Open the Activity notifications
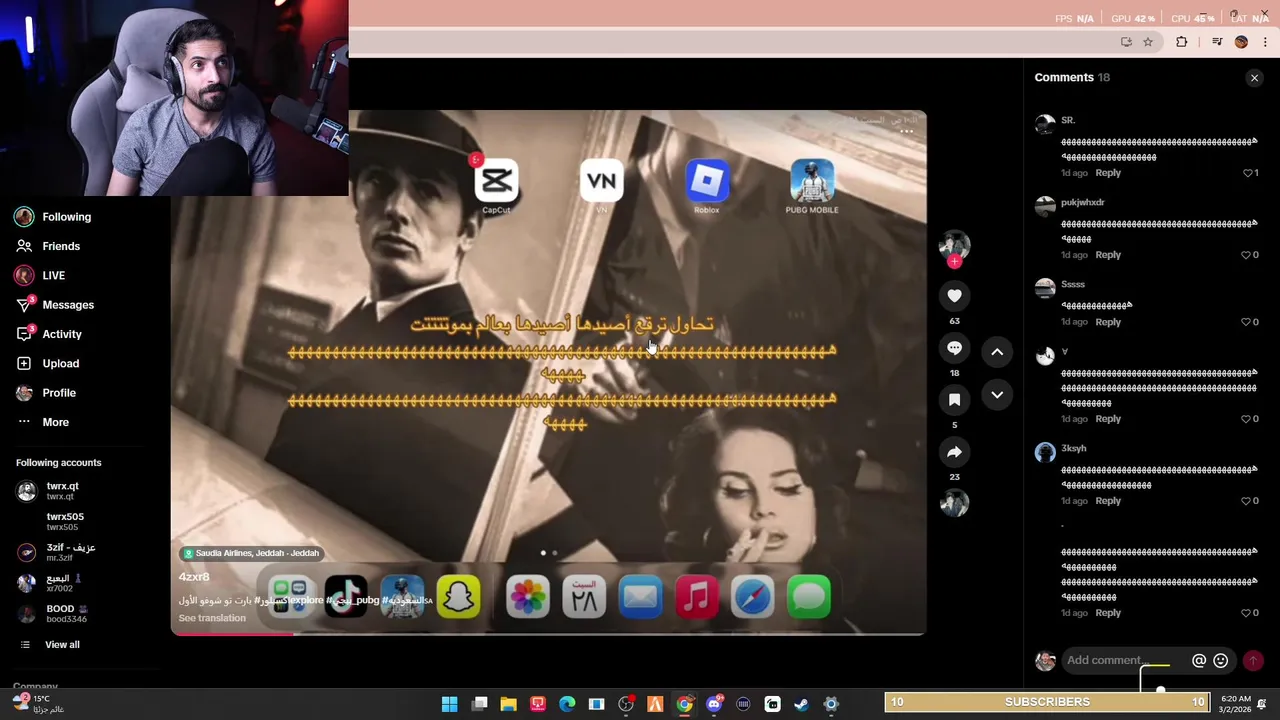 49,334
